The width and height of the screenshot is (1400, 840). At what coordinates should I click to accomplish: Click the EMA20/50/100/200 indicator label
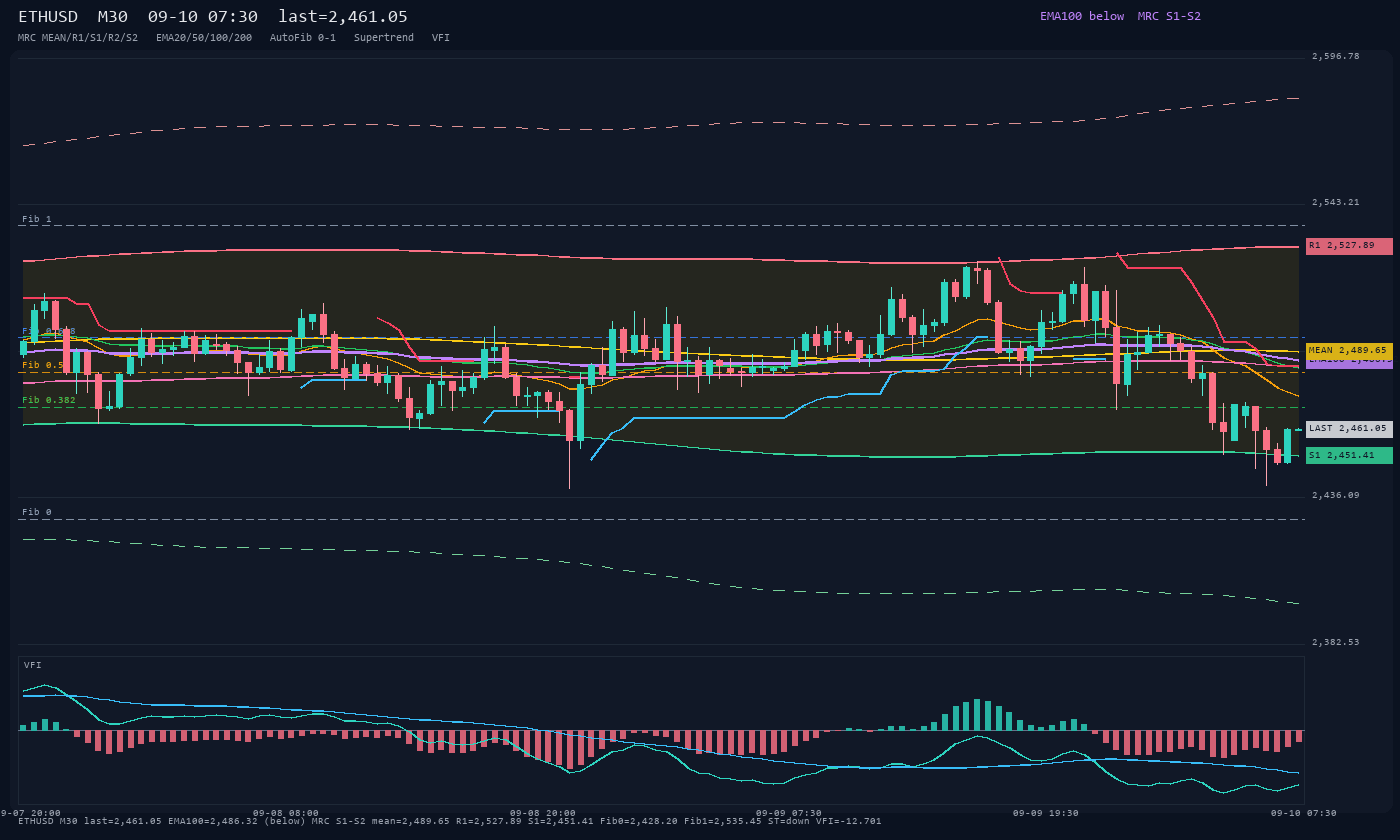pos(204,38)
